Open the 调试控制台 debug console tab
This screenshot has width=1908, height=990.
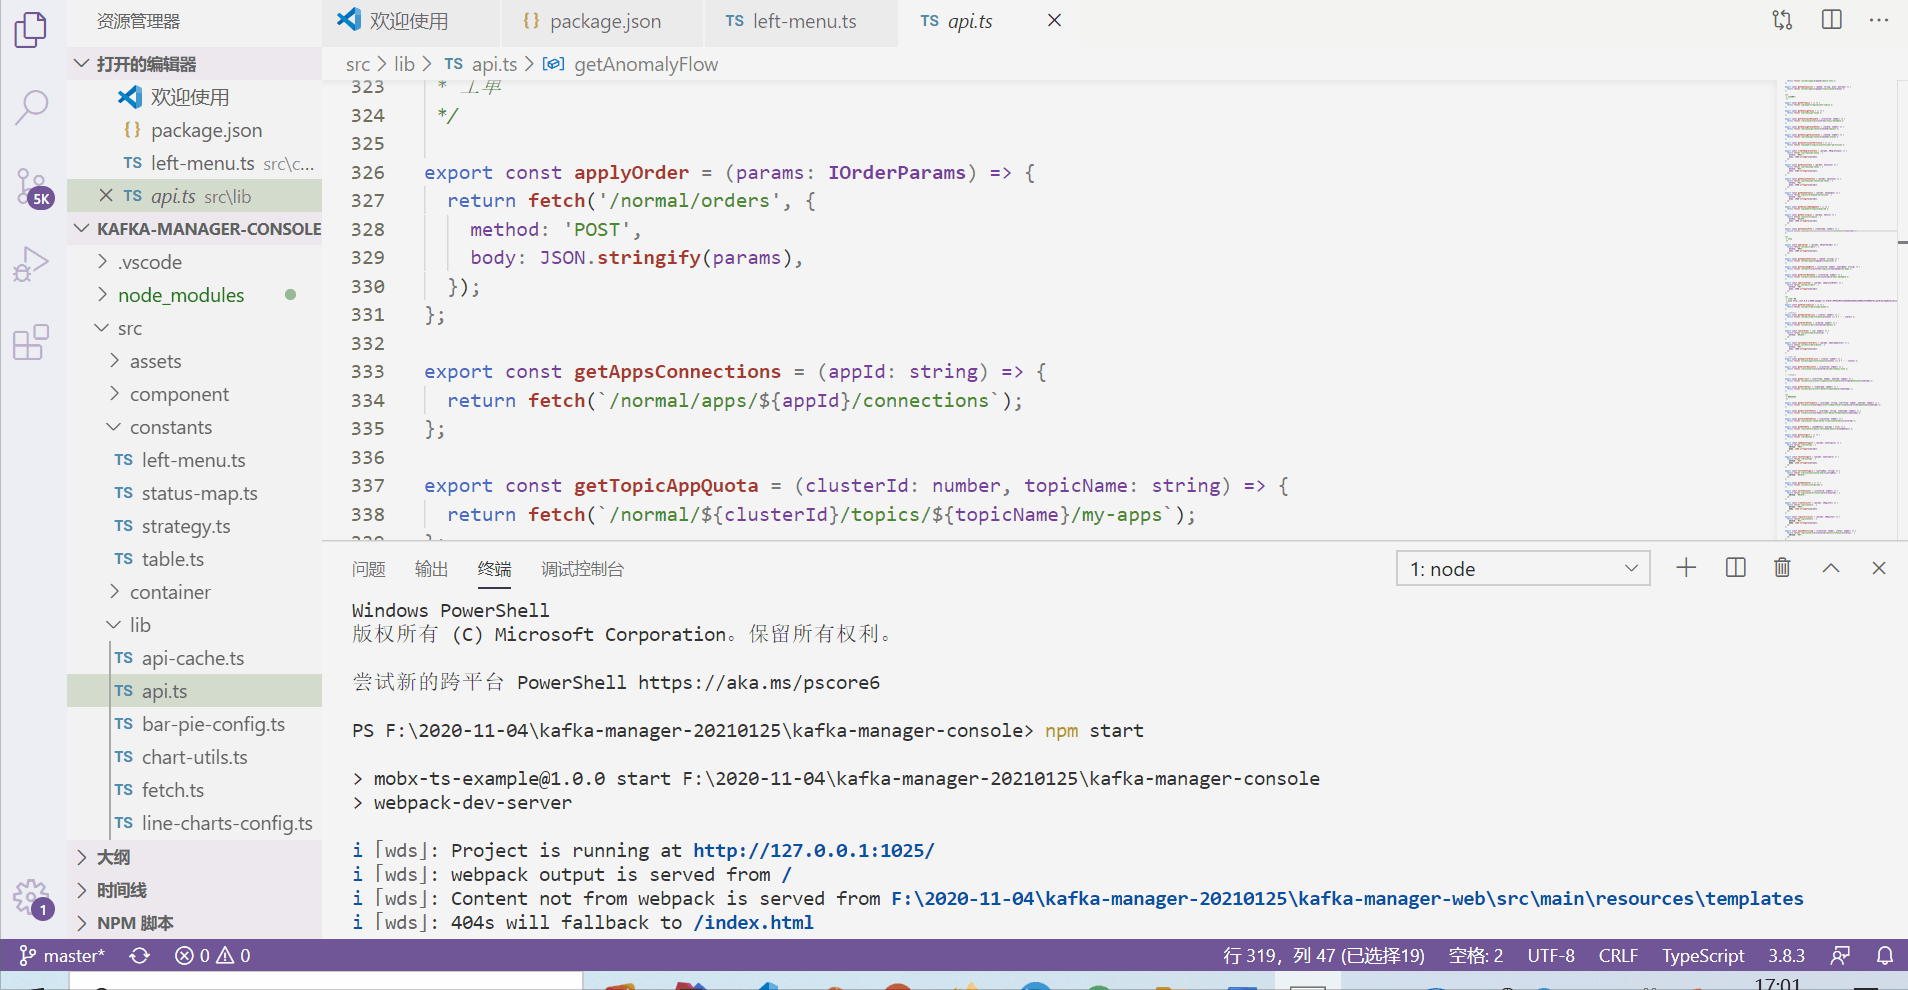click(583, 569)
